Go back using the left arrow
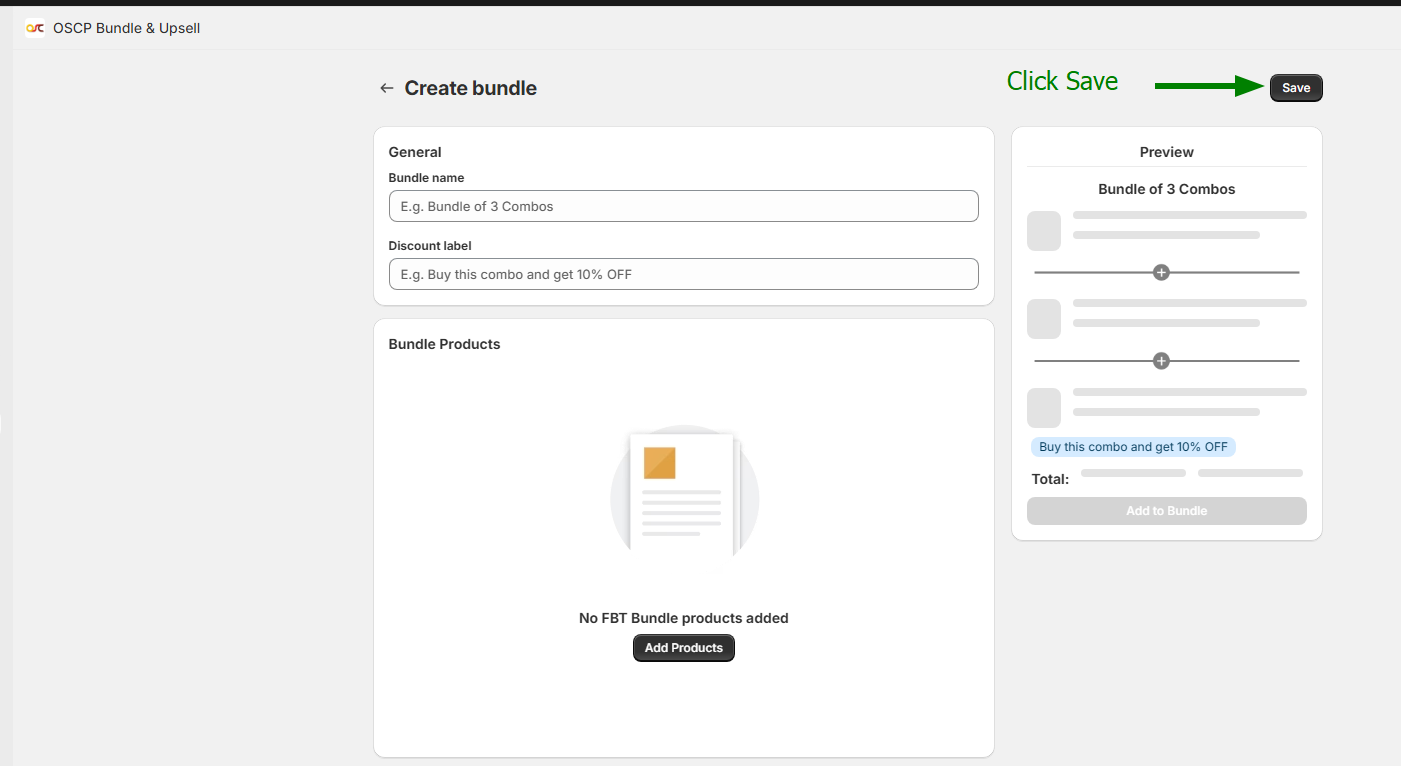The width and height of the screenshot is (1401, 766). 386,88
